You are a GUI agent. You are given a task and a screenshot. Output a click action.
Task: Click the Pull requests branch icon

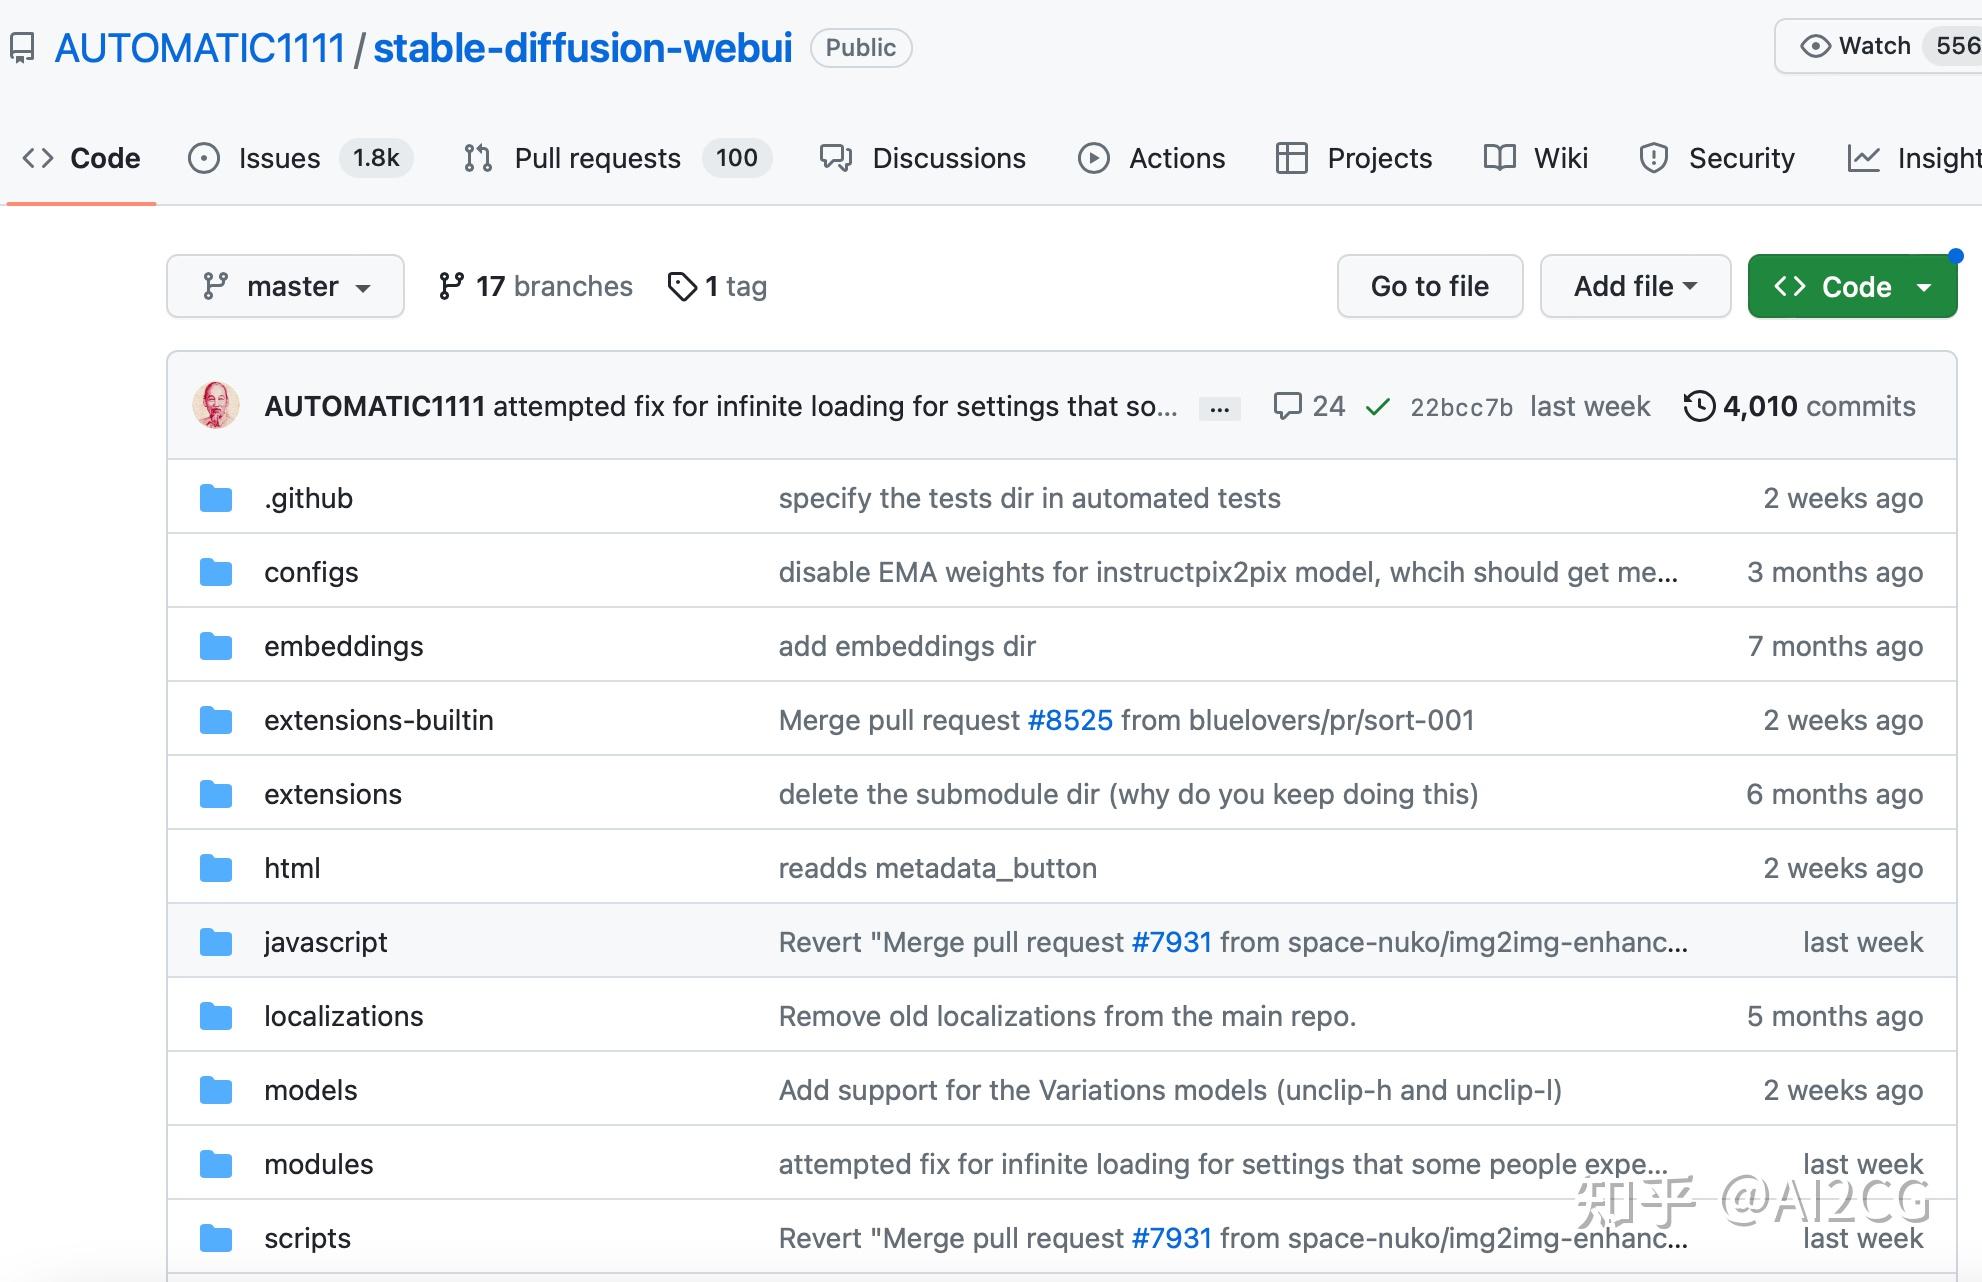click(477, 158)
